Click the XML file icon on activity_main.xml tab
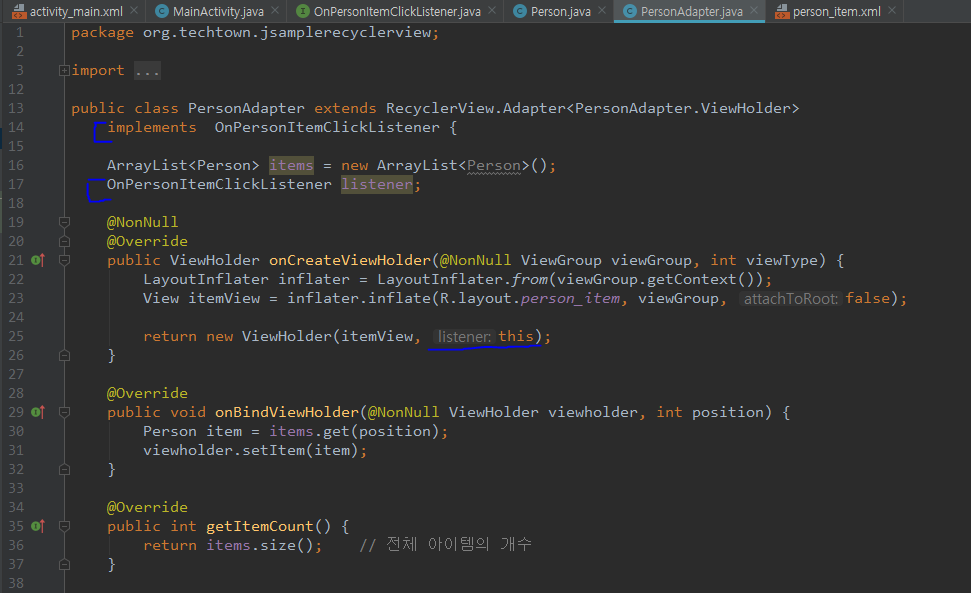 click(19, 11)
